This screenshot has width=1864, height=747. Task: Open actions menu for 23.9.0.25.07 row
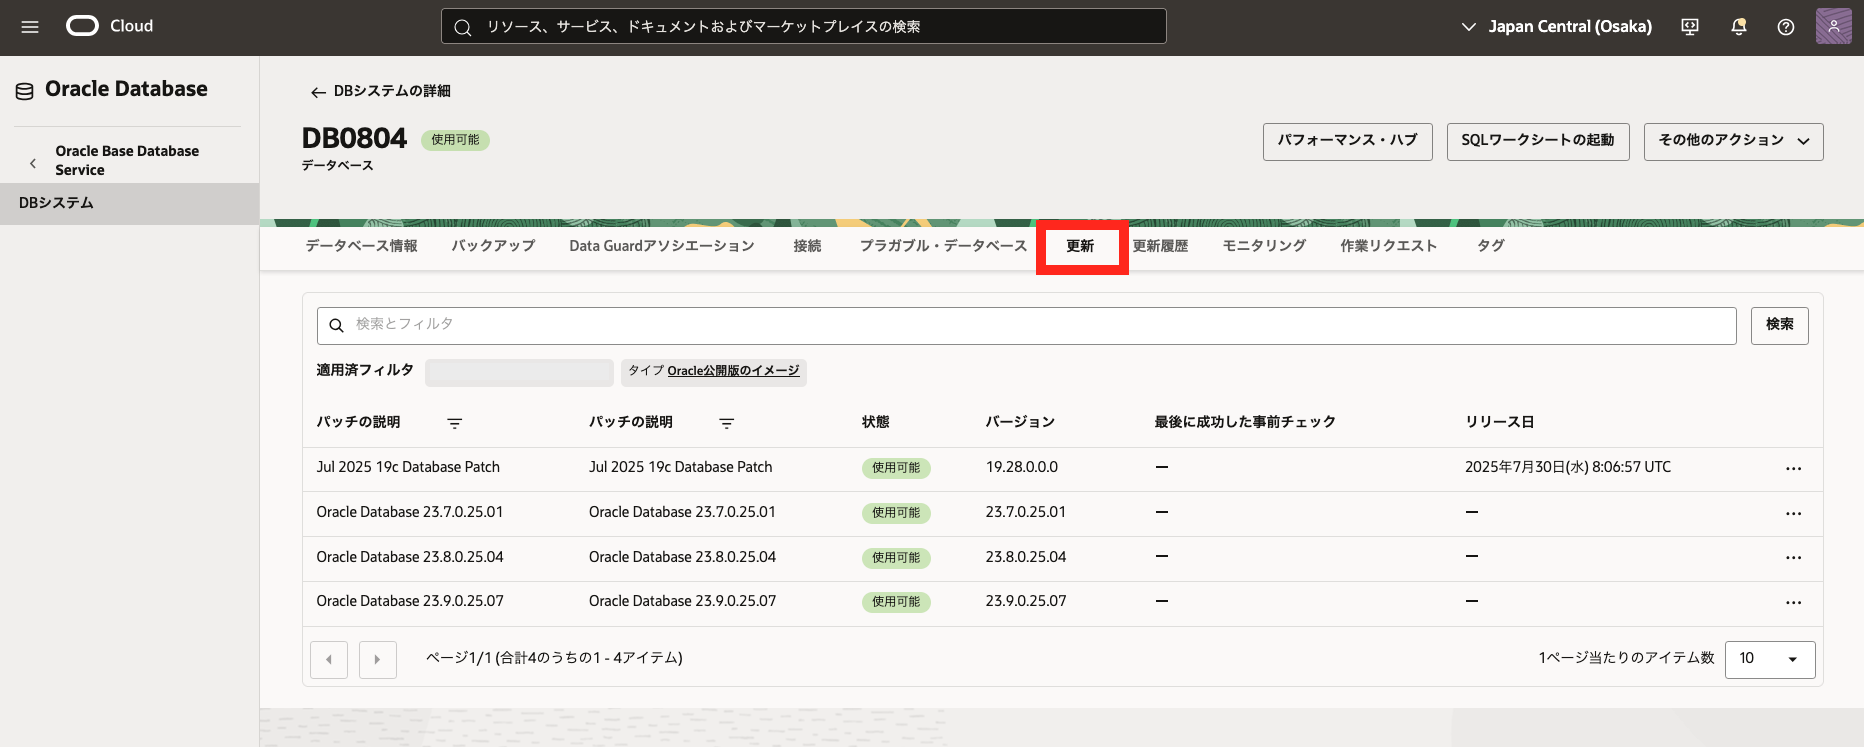pos(1793,602)
